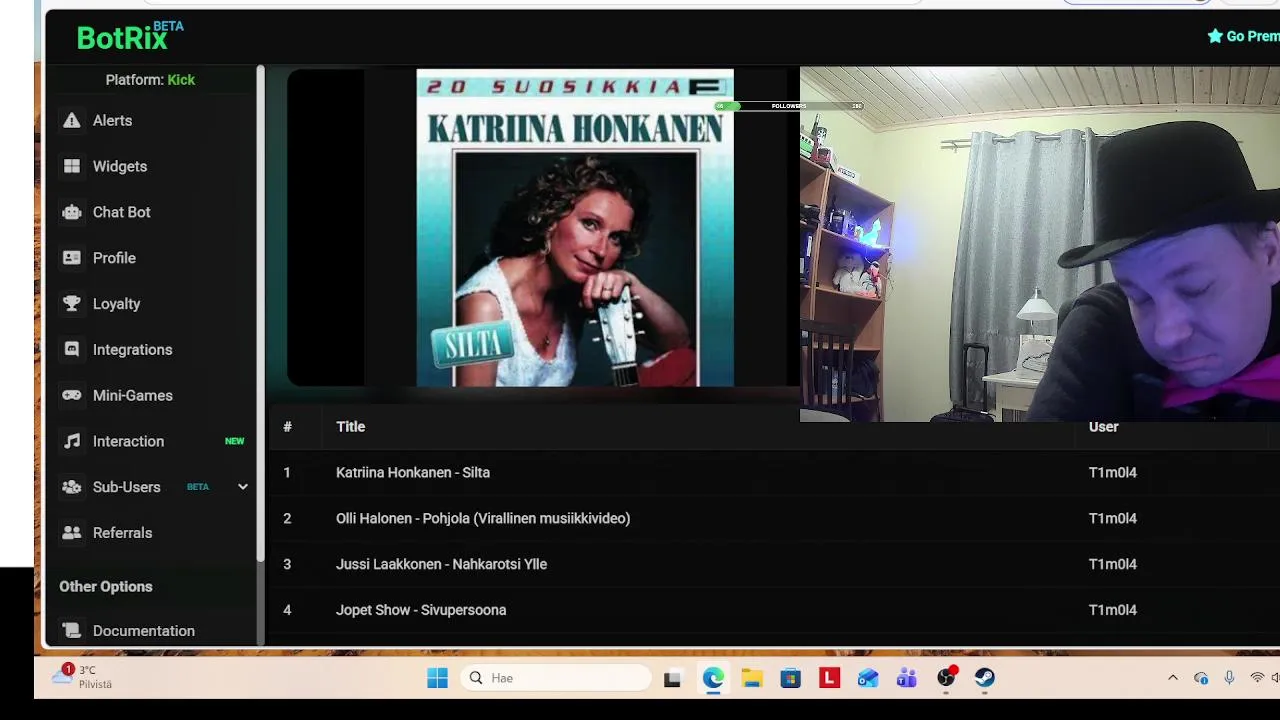Click the Other Options heading

tap(106, 587)
